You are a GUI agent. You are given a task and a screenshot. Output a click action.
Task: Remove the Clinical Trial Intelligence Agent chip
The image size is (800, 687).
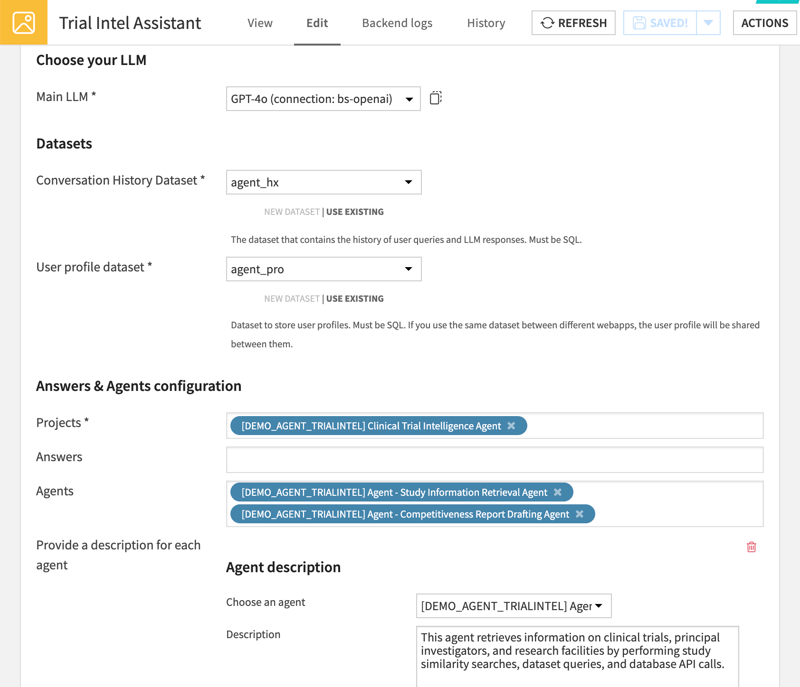point(511,425)
